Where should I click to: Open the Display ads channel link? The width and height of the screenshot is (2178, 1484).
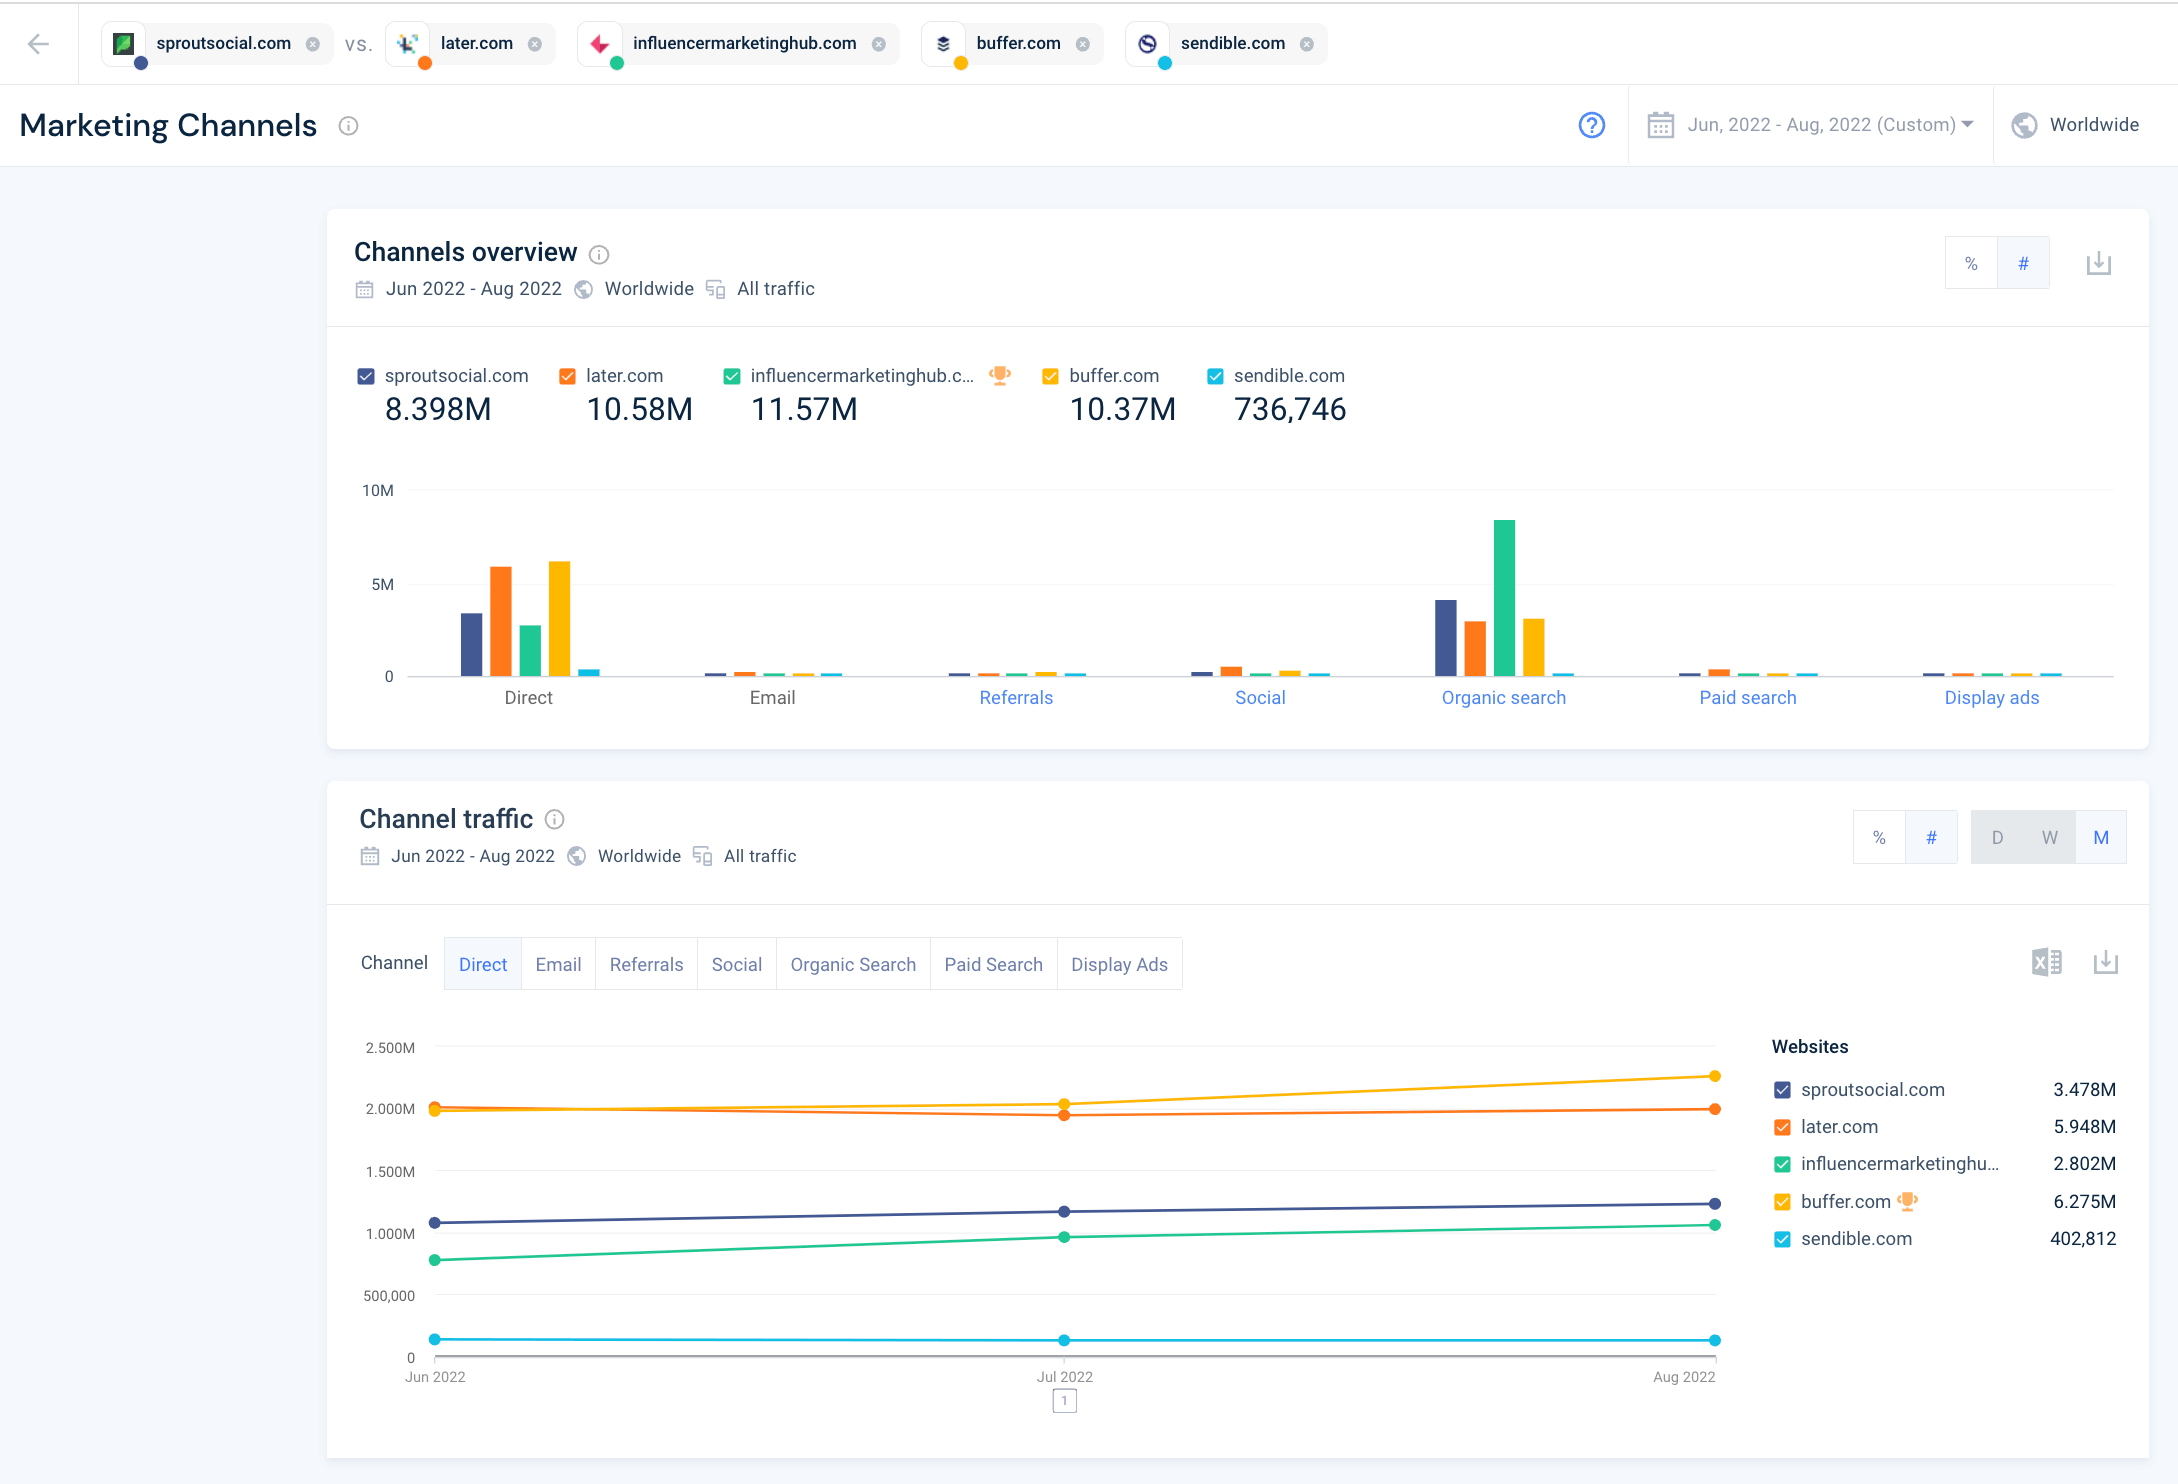click(1992, 698)
